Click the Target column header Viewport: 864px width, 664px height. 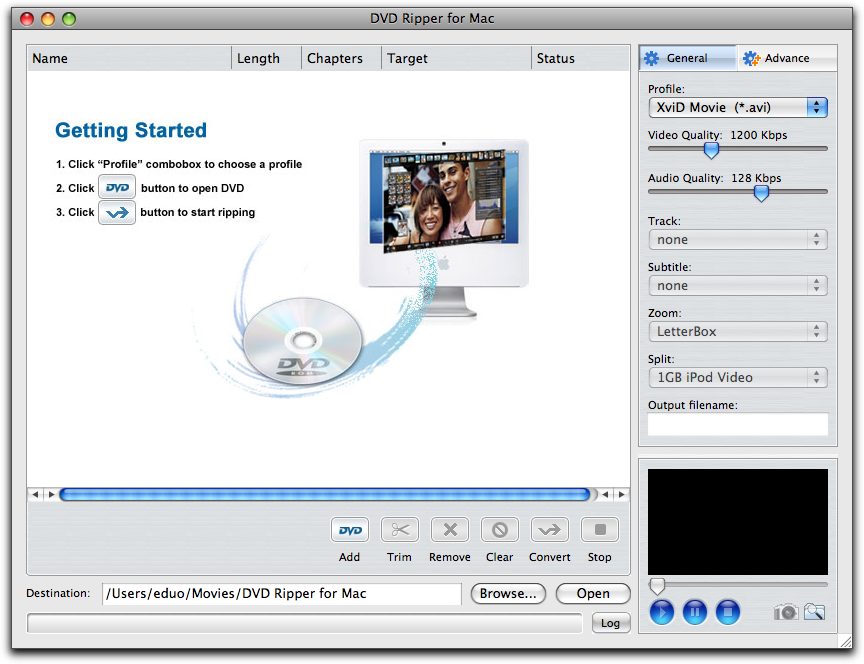(456, 58)
